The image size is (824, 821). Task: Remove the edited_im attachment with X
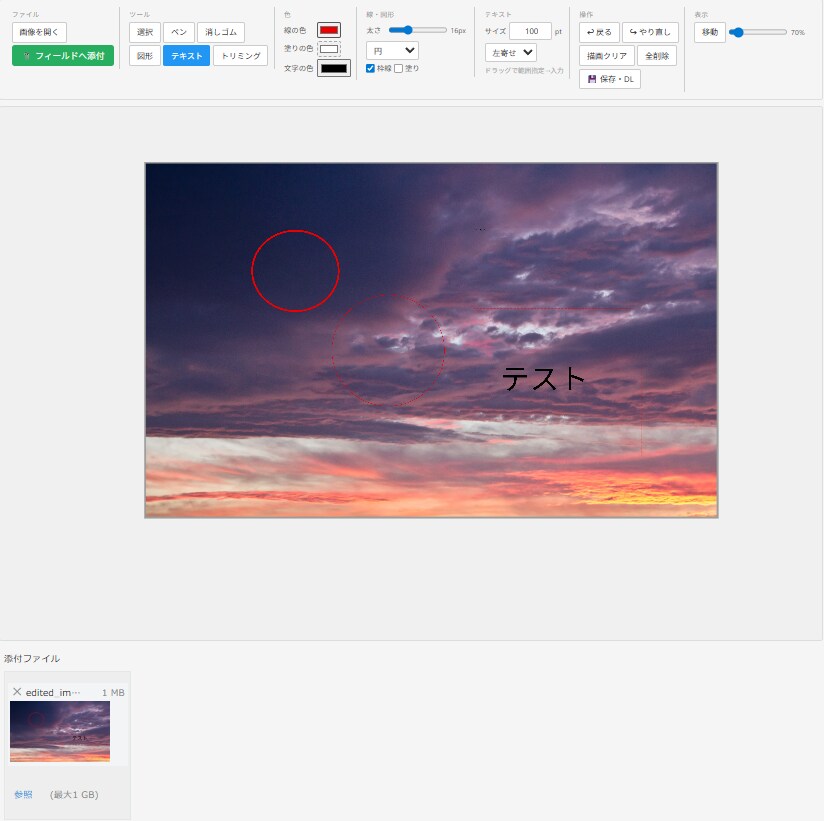[17, 692]
